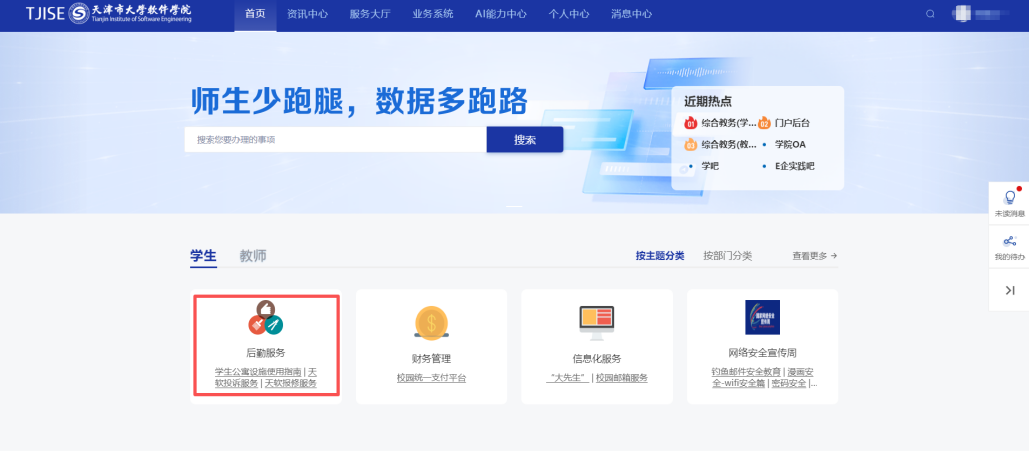Open unread messages (未读消息) lightbulb icon
The height and width of the screenshot is (453, 1029).
(x=1009, y=198)
